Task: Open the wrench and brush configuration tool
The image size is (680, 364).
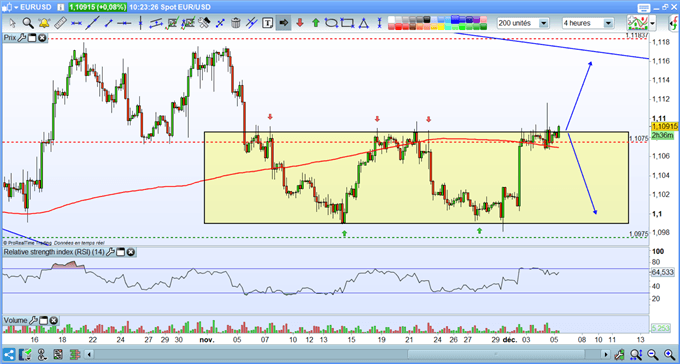Action: tap(204, 23)
